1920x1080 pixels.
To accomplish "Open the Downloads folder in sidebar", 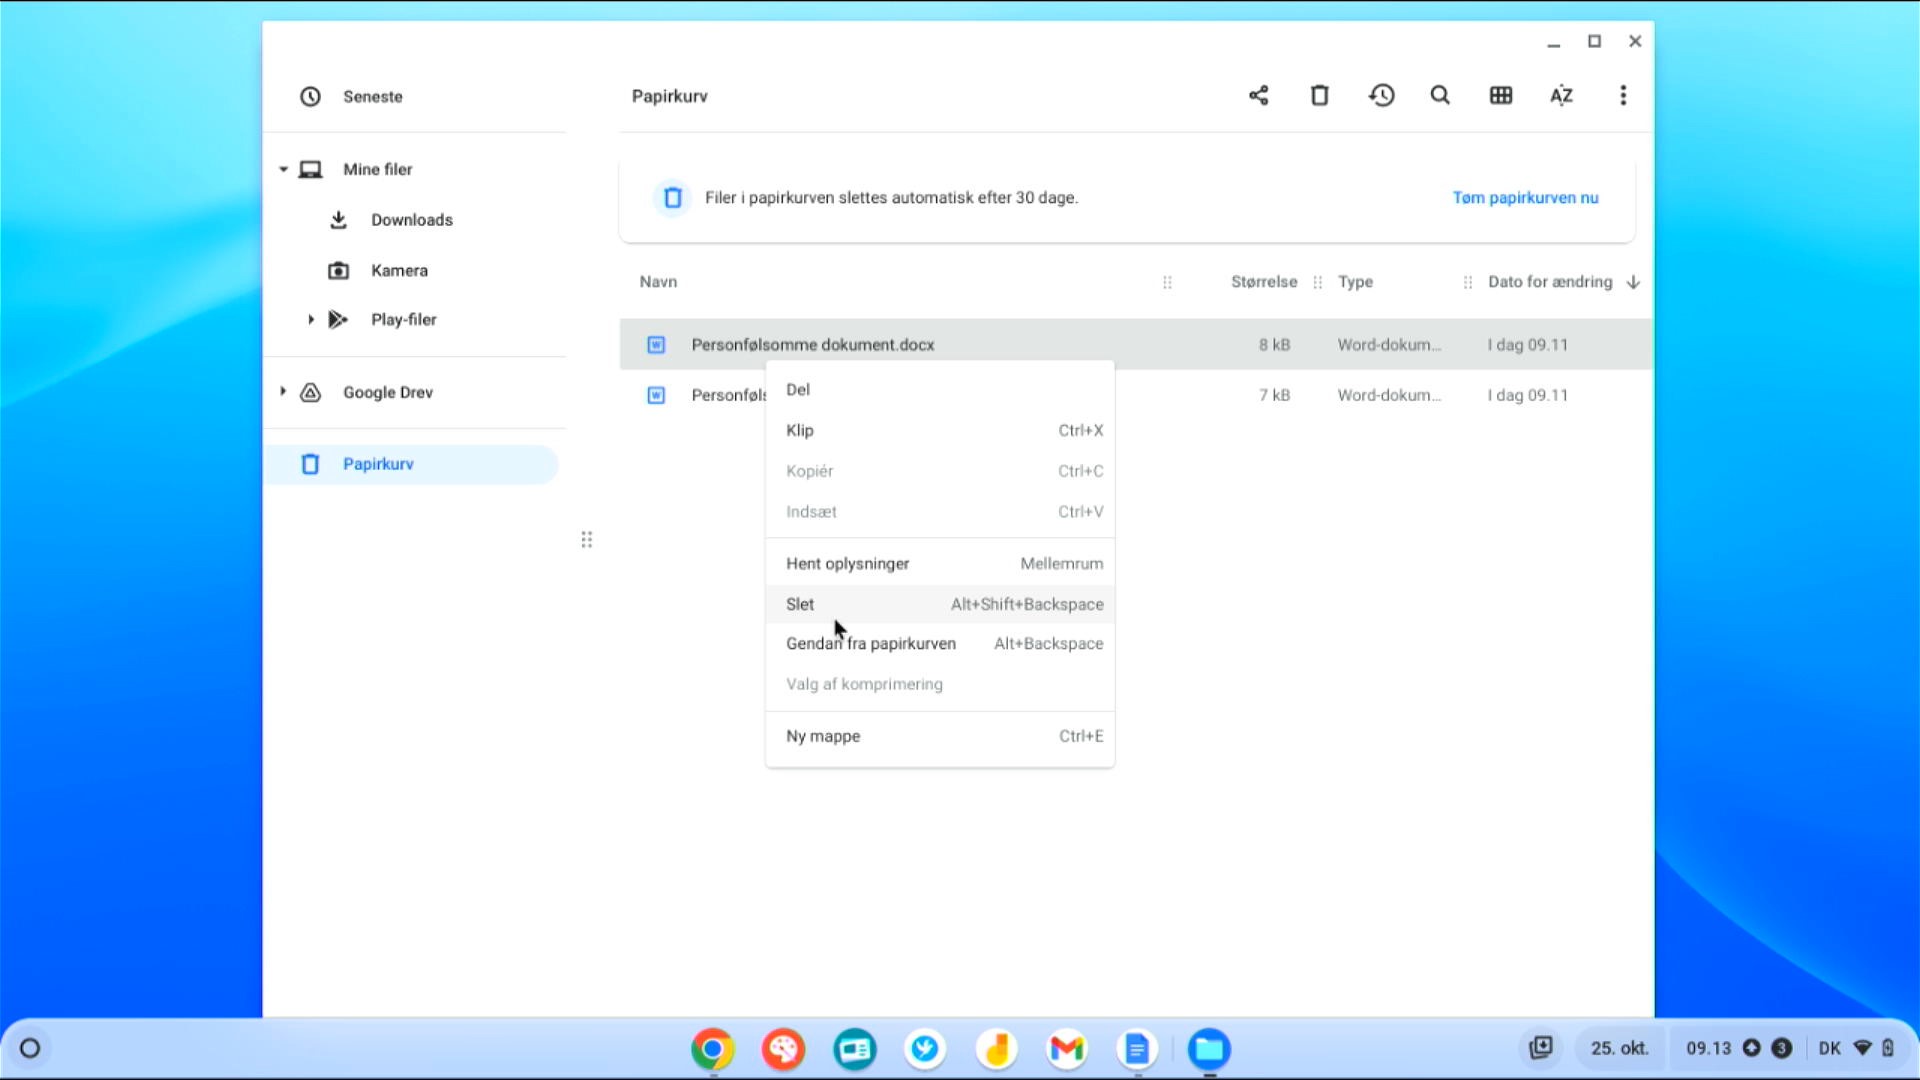I will (411, 220).
